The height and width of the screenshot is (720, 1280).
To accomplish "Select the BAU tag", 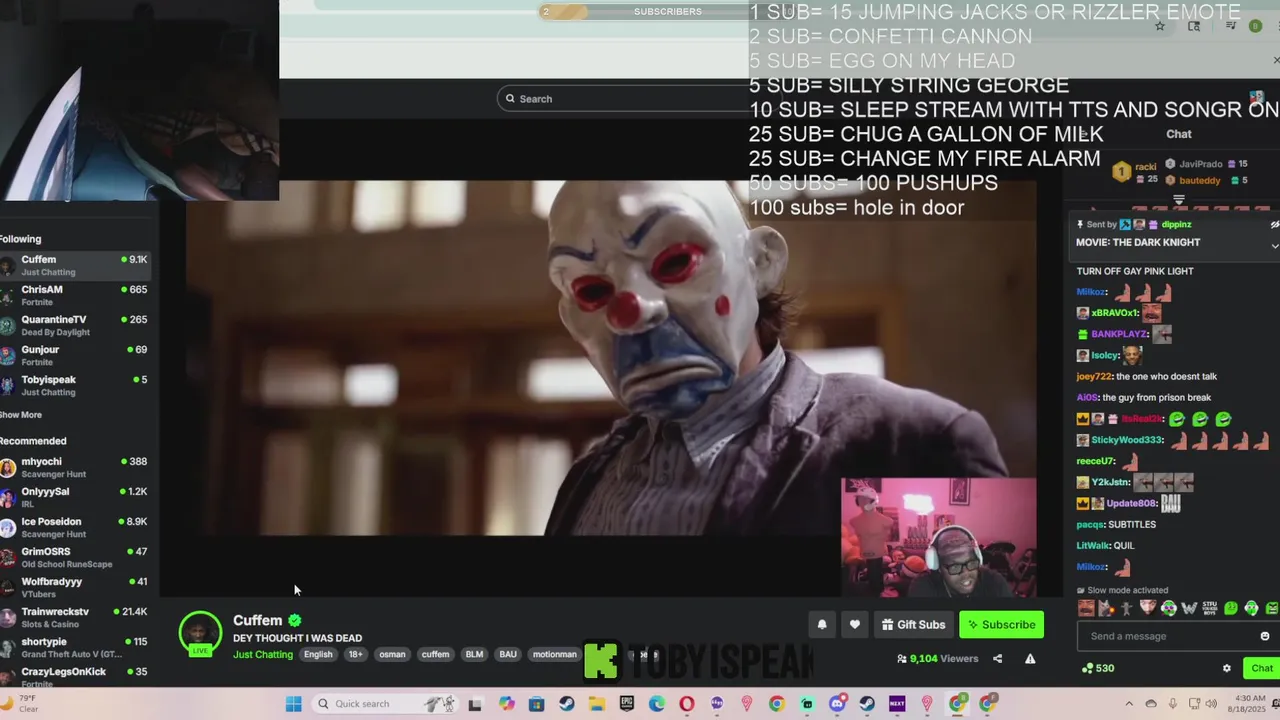I will (508, 655).
